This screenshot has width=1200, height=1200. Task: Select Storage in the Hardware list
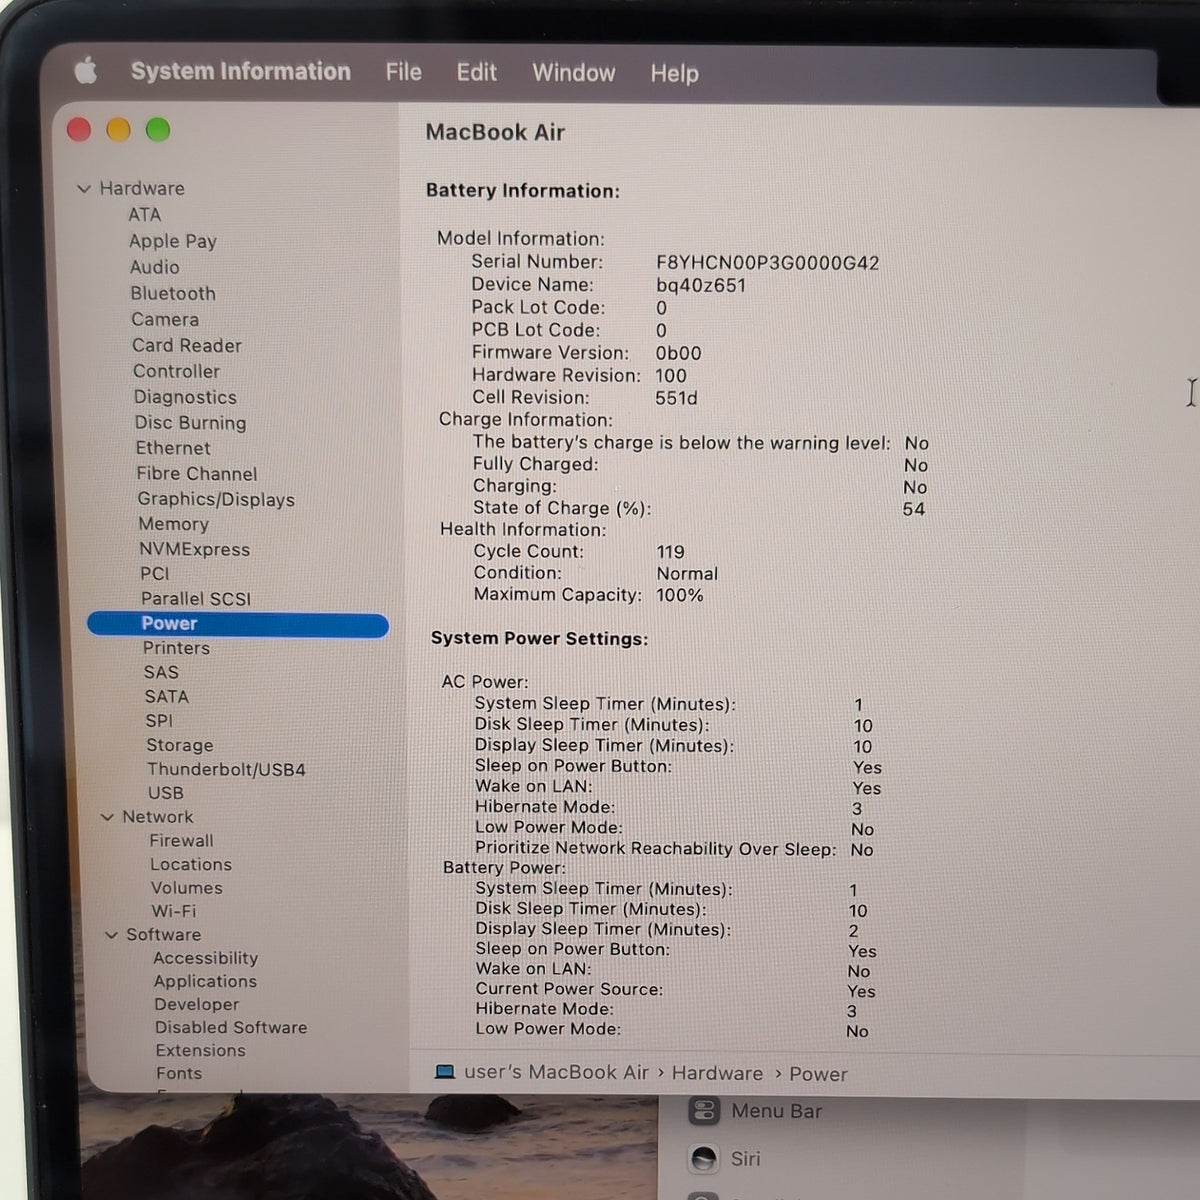(x=180, y=745)
